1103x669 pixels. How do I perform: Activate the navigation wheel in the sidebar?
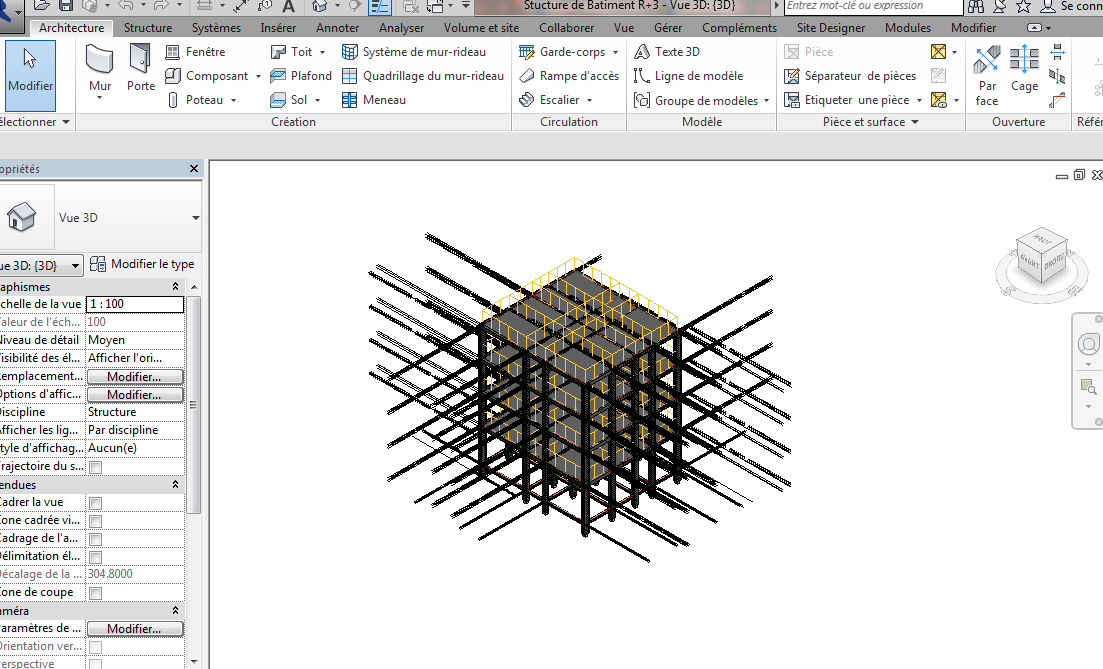tap(1087, 344)
